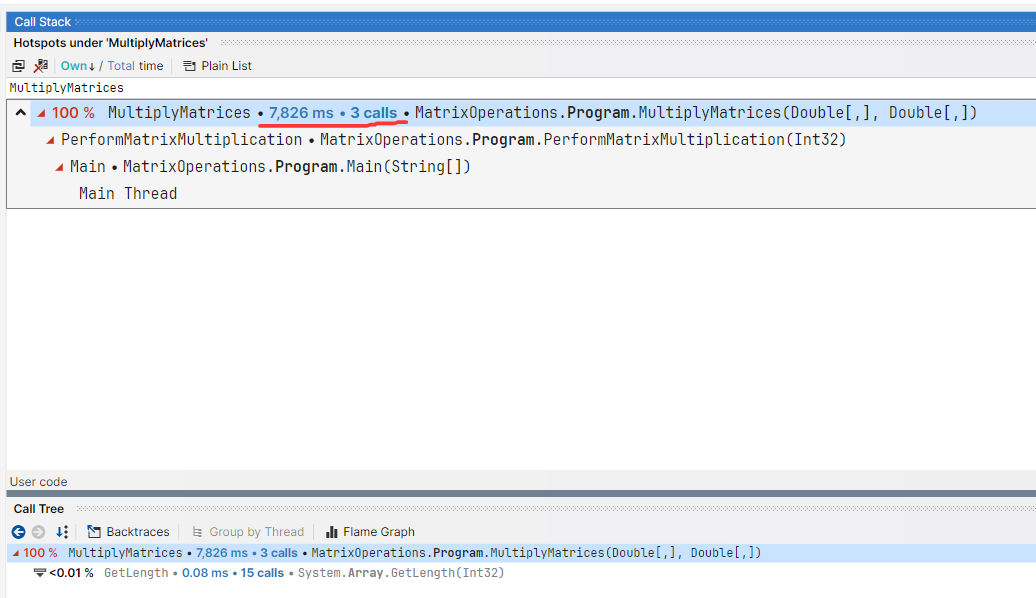
Task: Select the Main Thread row
Action: [x=128, y=194]
